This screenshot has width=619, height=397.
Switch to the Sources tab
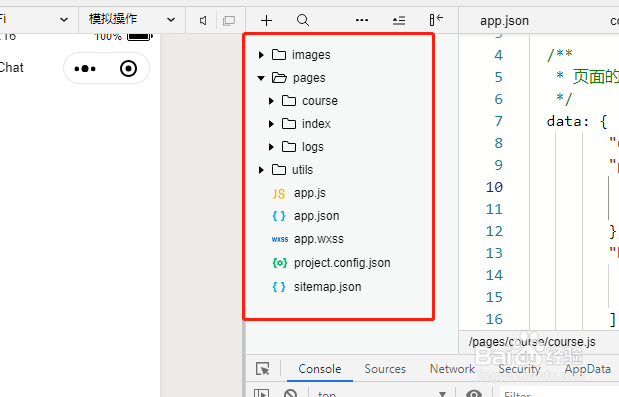click(x=385, y=369)
